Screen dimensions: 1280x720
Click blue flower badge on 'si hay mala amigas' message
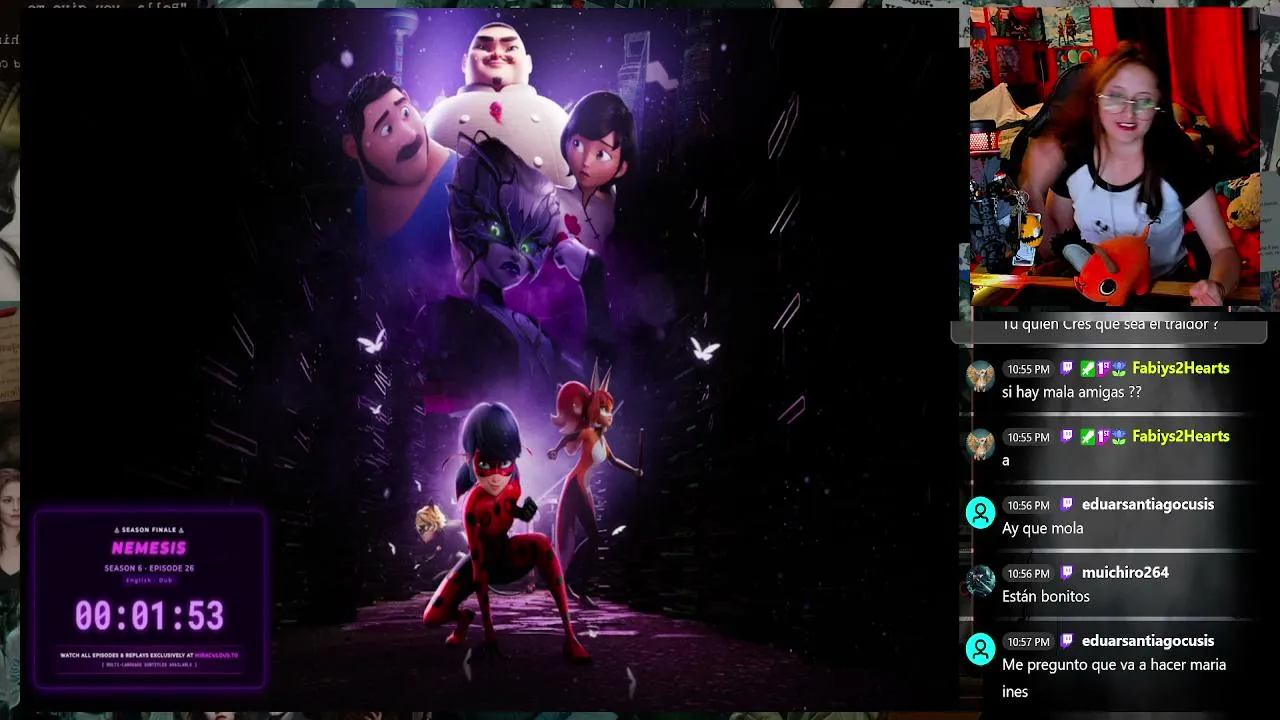pos(1118,368)
